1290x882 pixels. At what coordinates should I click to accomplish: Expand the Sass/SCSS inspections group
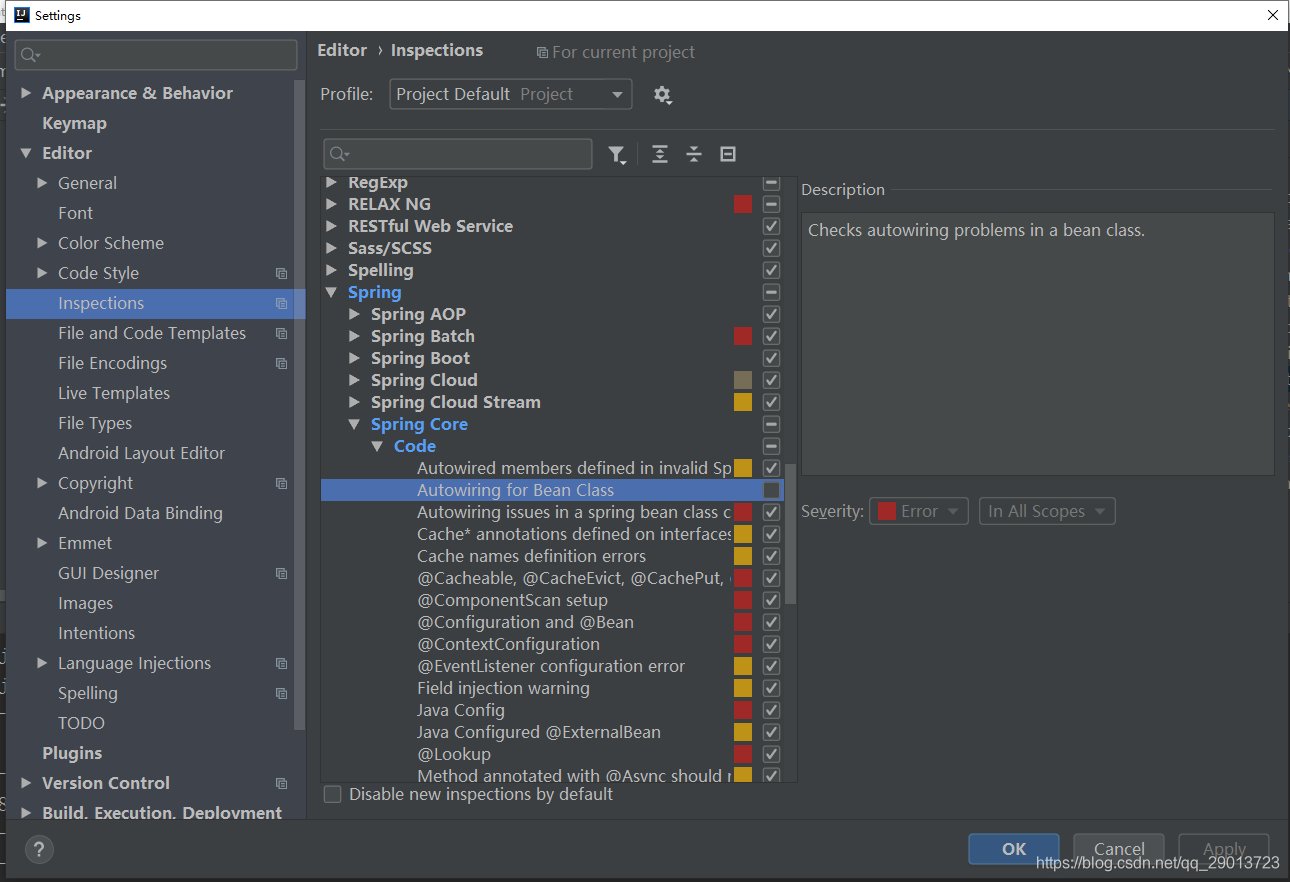click(331, 248)
